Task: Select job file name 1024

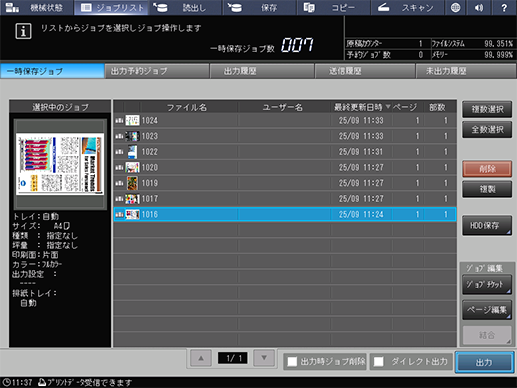Action: [150, 120]
